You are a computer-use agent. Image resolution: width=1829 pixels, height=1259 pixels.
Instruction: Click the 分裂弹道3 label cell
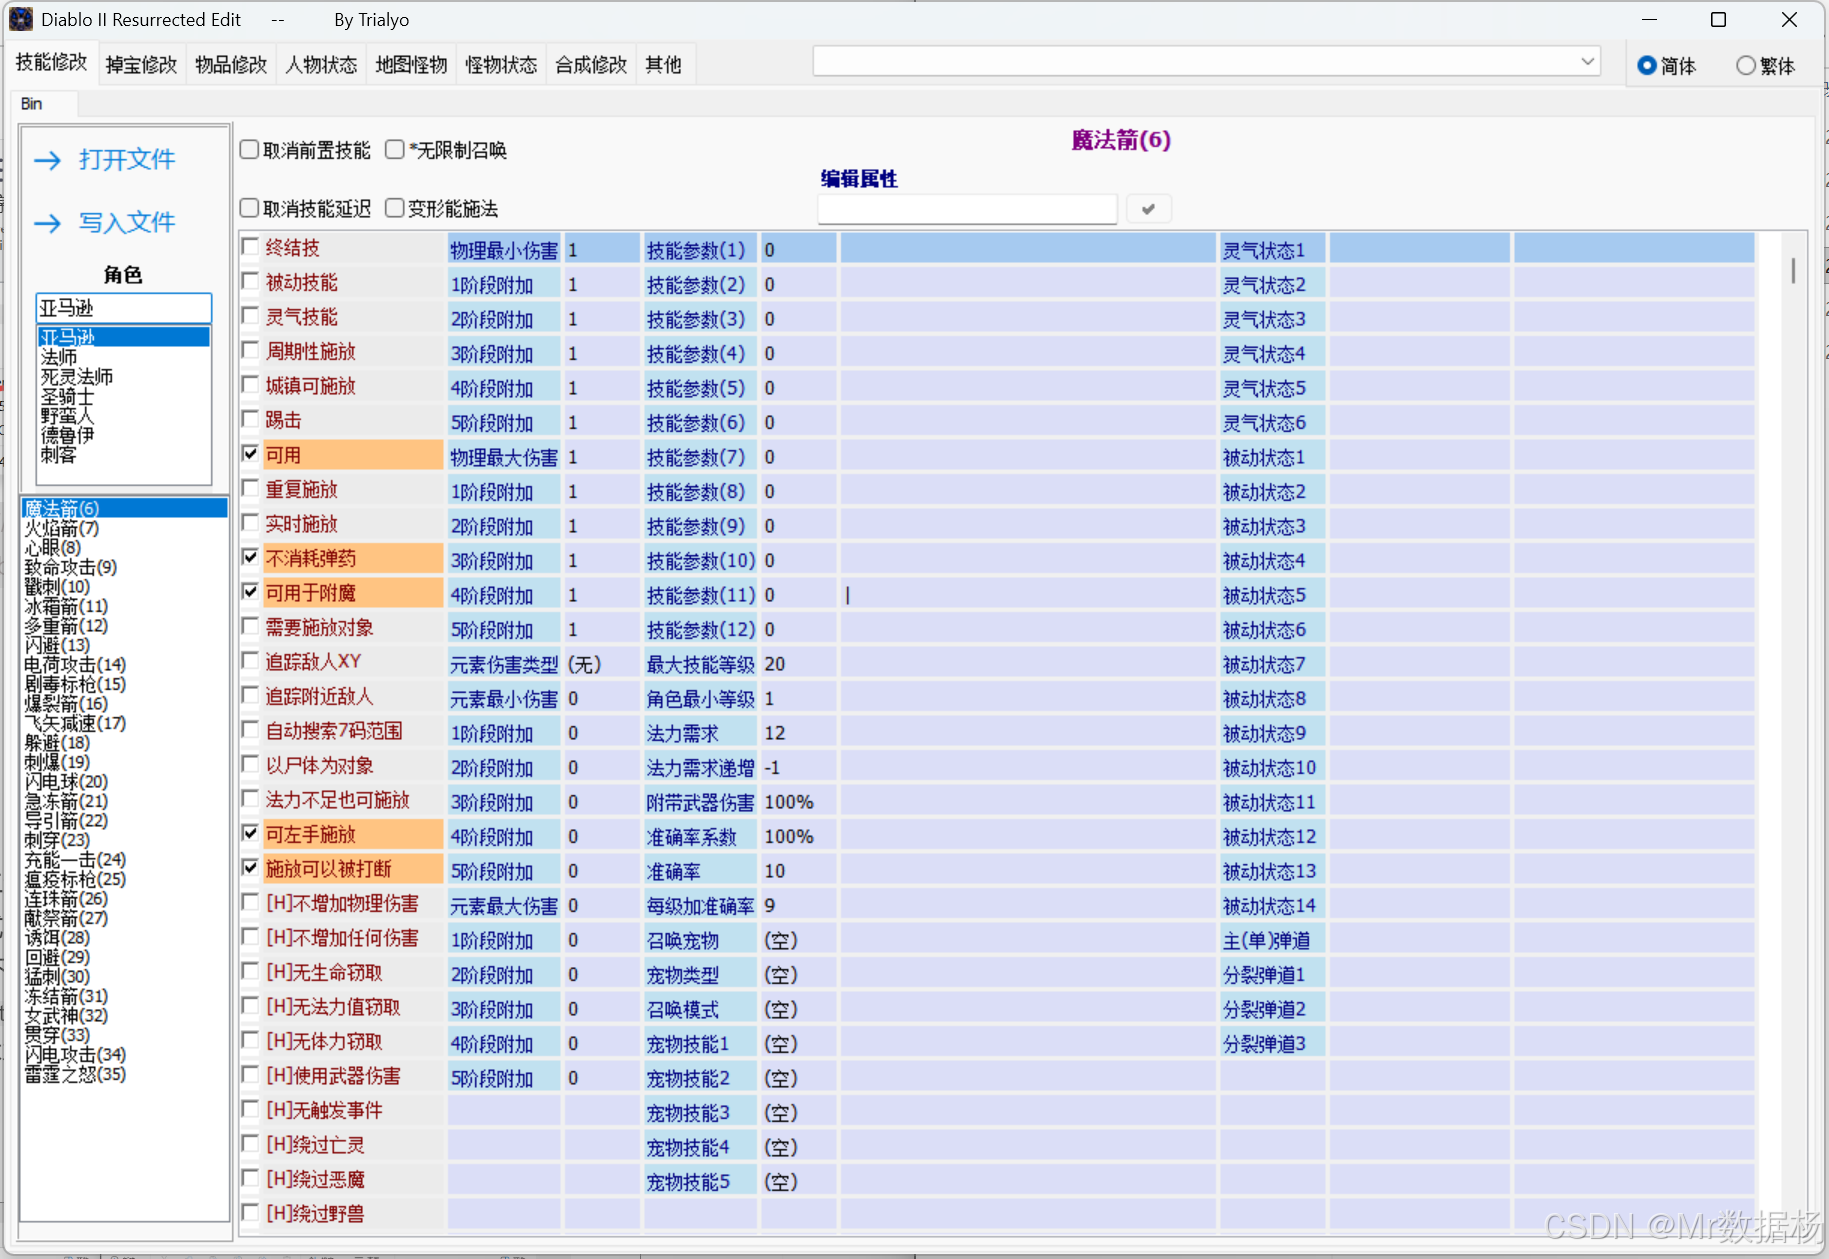(x=1272, y=1044)
